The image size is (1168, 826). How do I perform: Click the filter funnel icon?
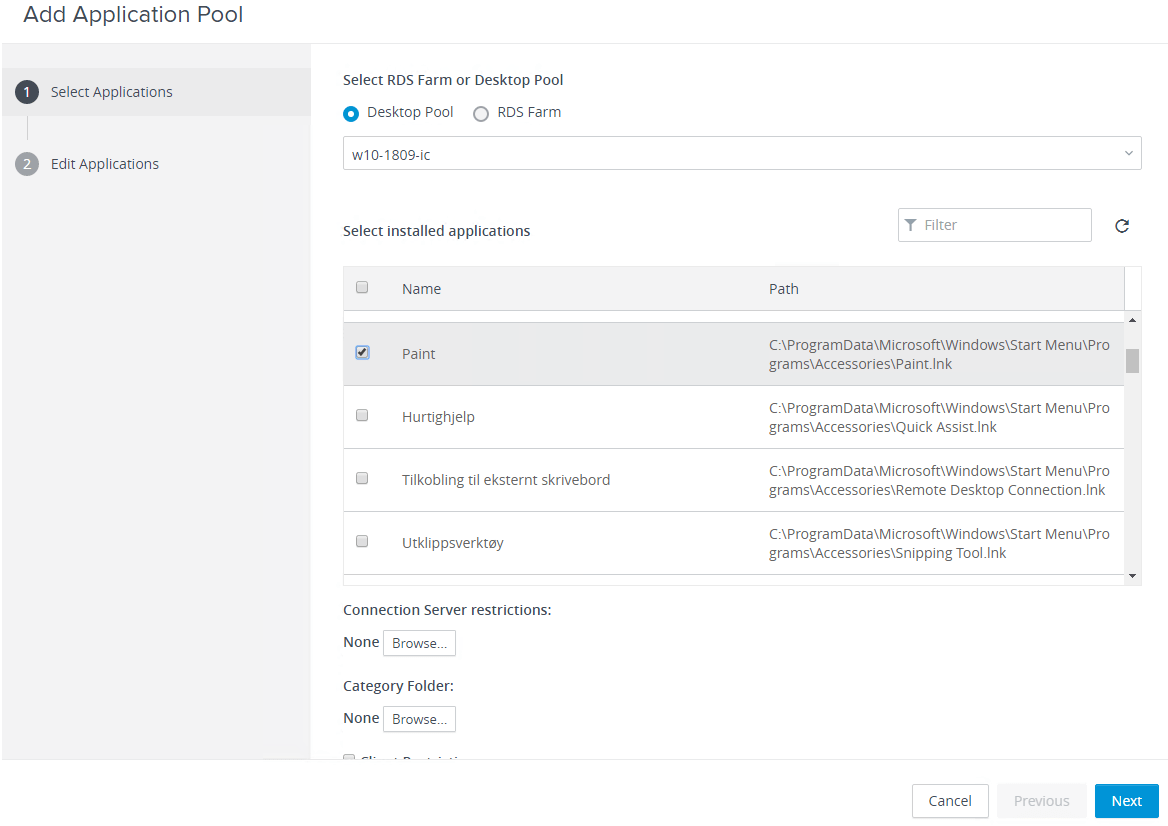tap(910, 225)
